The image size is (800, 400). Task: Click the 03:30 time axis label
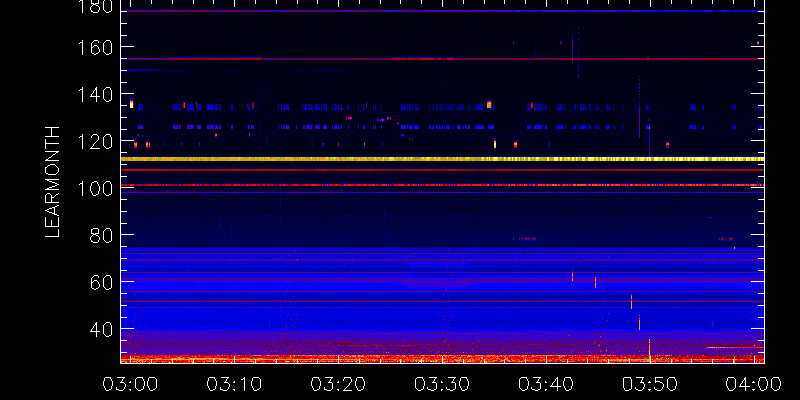tap(442, 384)
